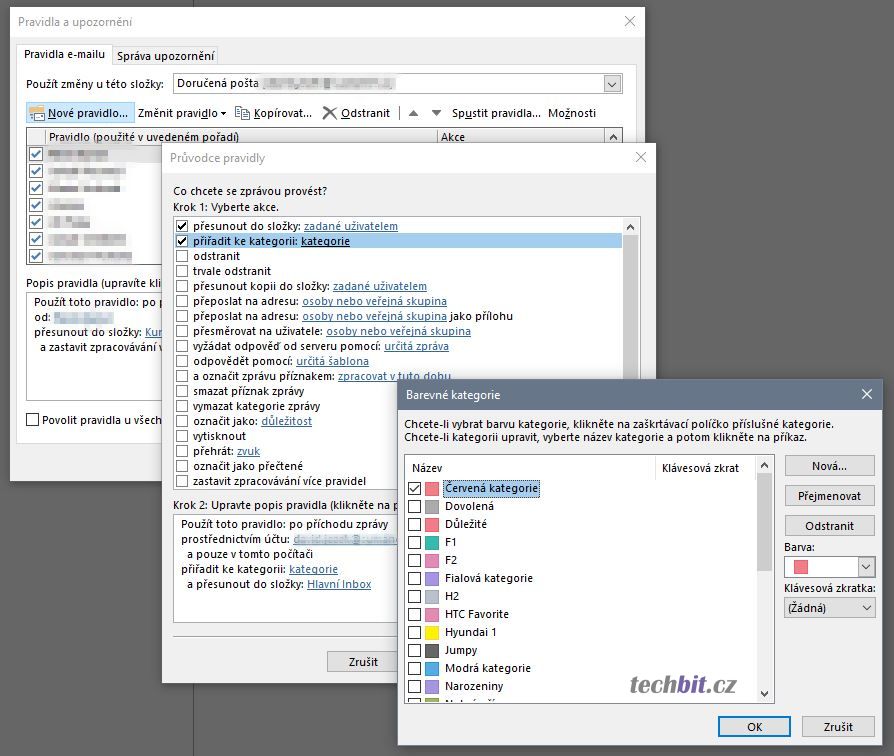Click the Nová... category button
This screenshot has width=894, height=756.
coord(829,466)
